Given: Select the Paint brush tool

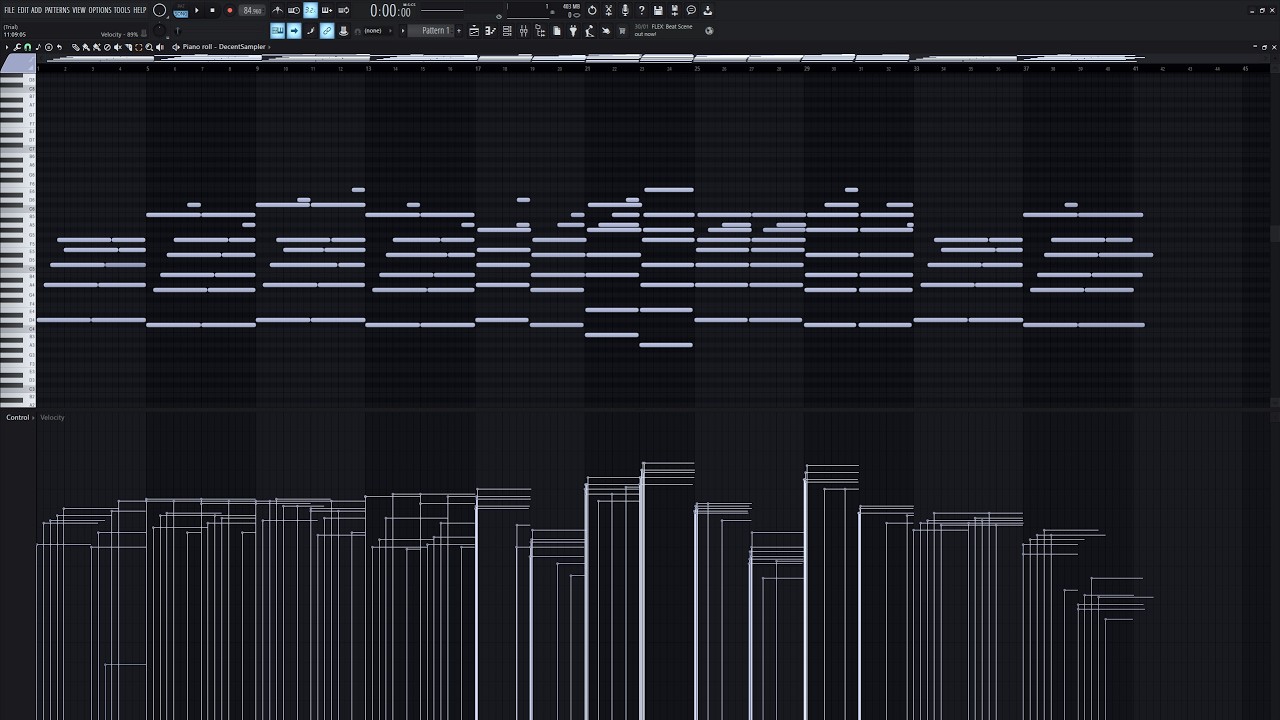Looking at the screenshot, I should pyautogui.click(x=86, y=47).
